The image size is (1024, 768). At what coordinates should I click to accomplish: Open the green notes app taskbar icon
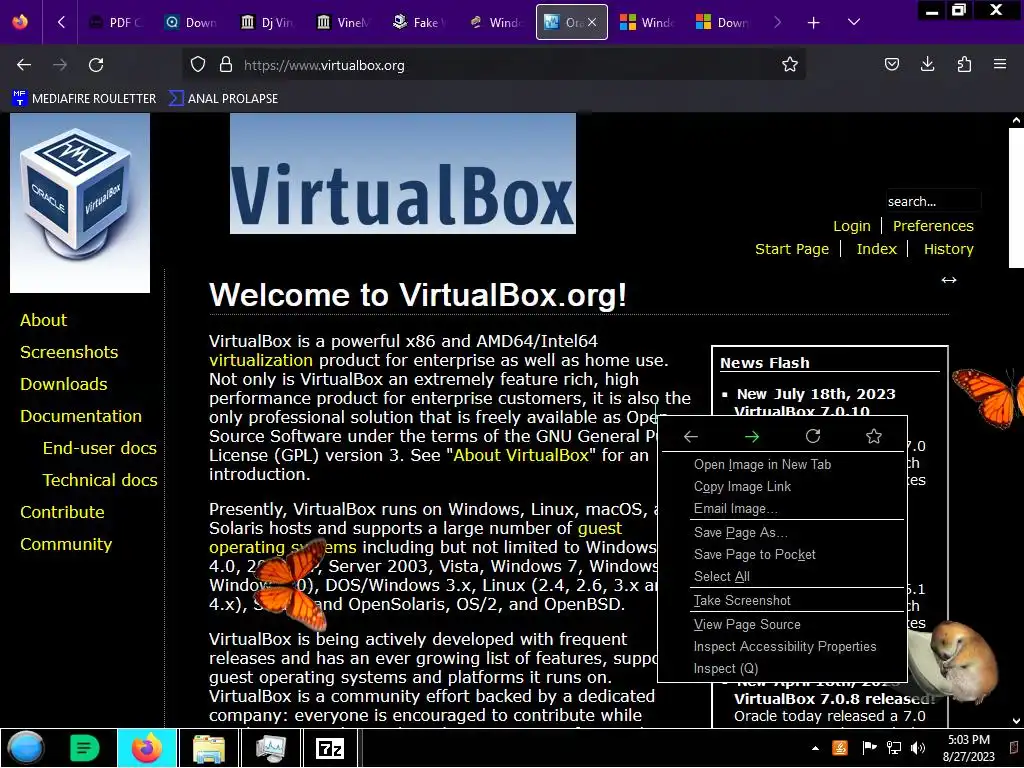coord(84,748)
